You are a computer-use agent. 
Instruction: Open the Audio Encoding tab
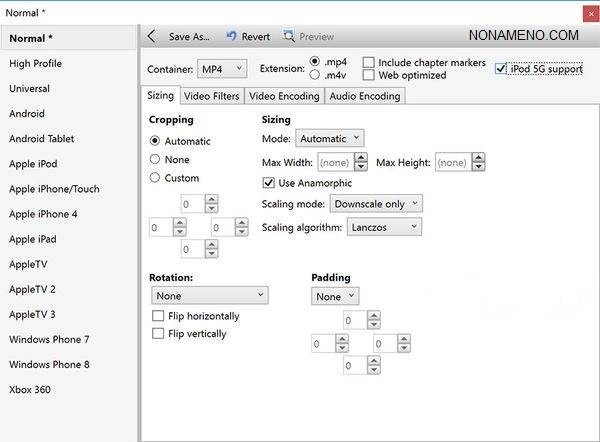click(x=365, y=96)
